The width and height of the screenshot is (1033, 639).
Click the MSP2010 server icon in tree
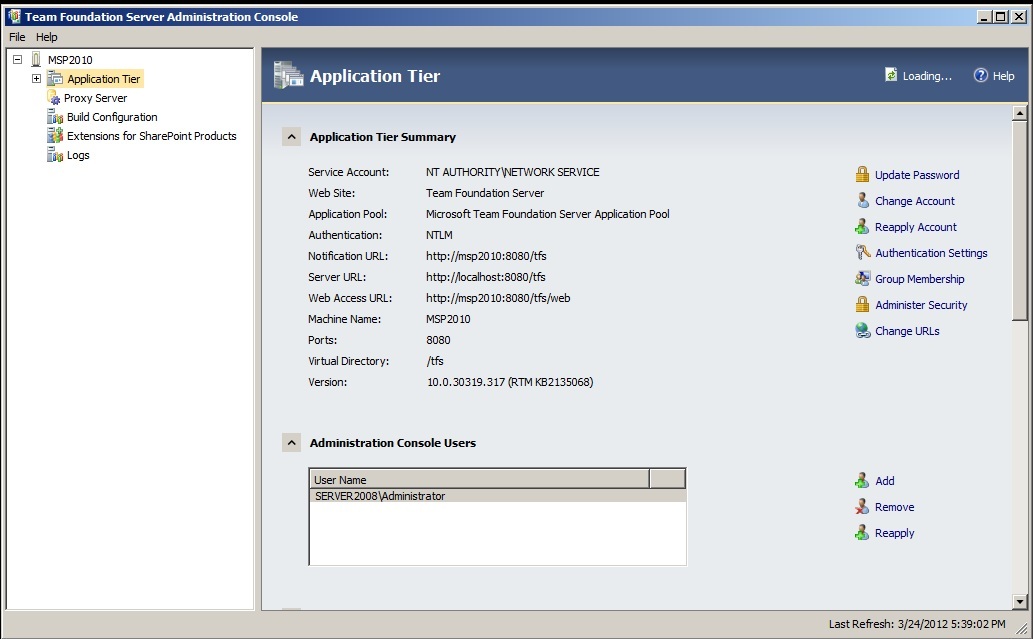(x=36, y=59)
